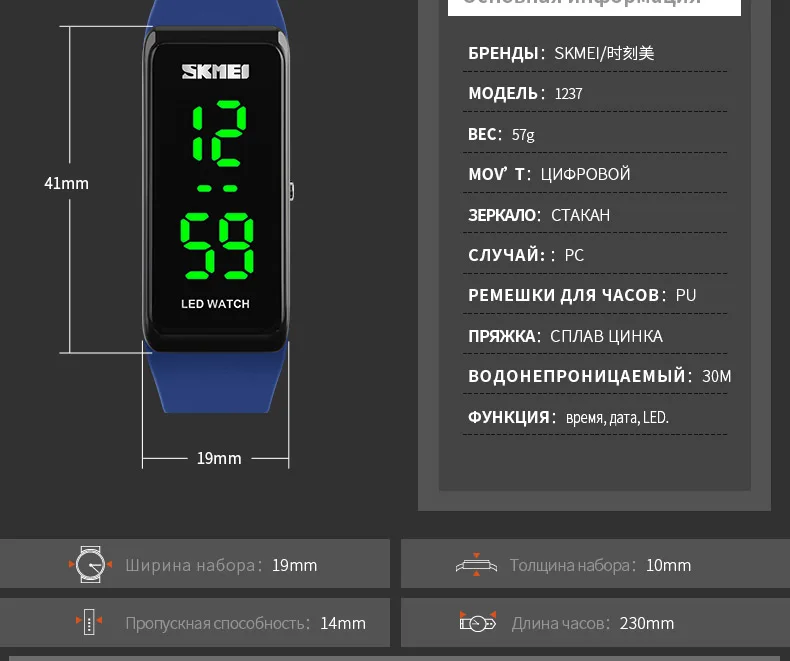The image size is (790, 661).
Task: Select the ЦИФРОВОЙ movement value
Action: [585, 174]
